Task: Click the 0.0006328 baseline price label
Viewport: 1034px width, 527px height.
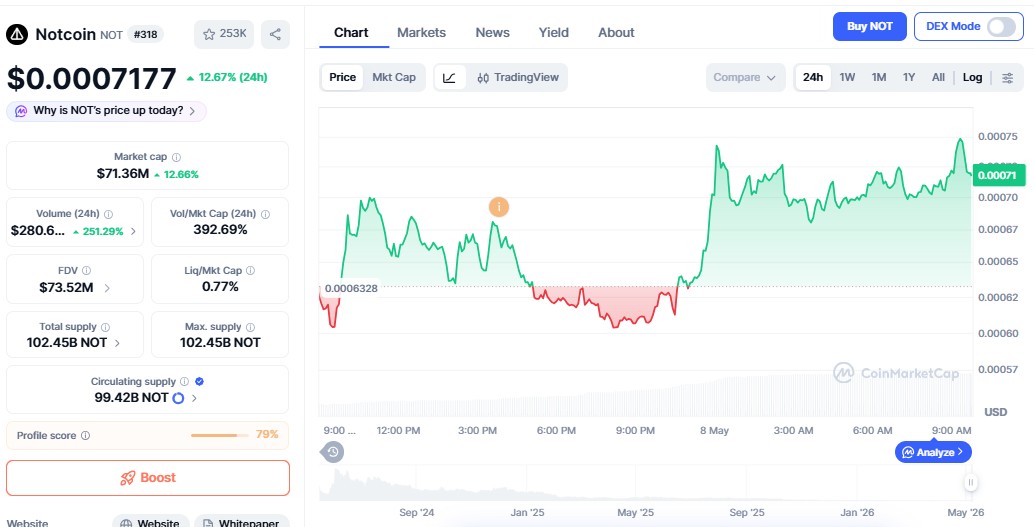Action: tap(351, 288)
